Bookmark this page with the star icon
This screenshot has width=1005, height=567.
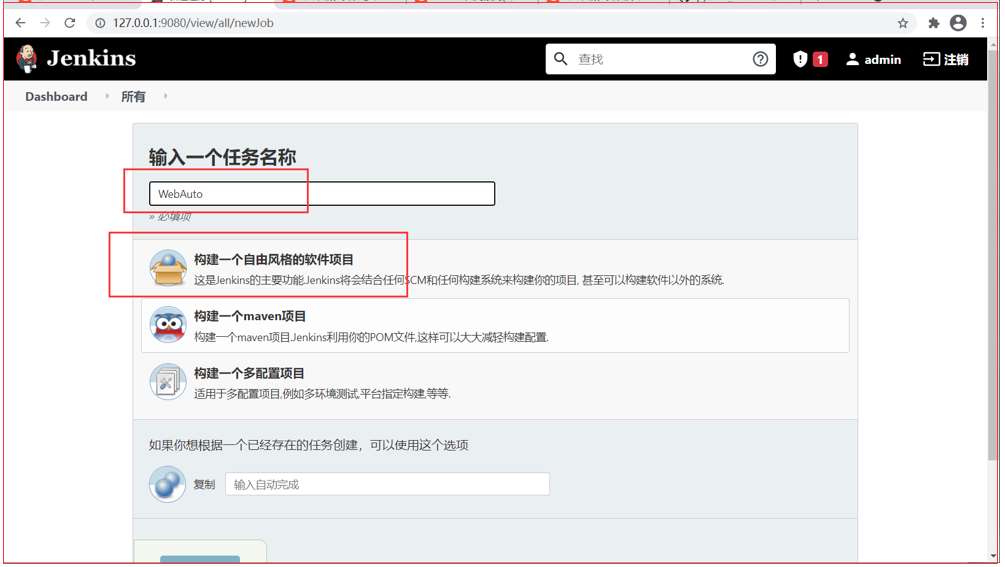(x=902, y=23)
